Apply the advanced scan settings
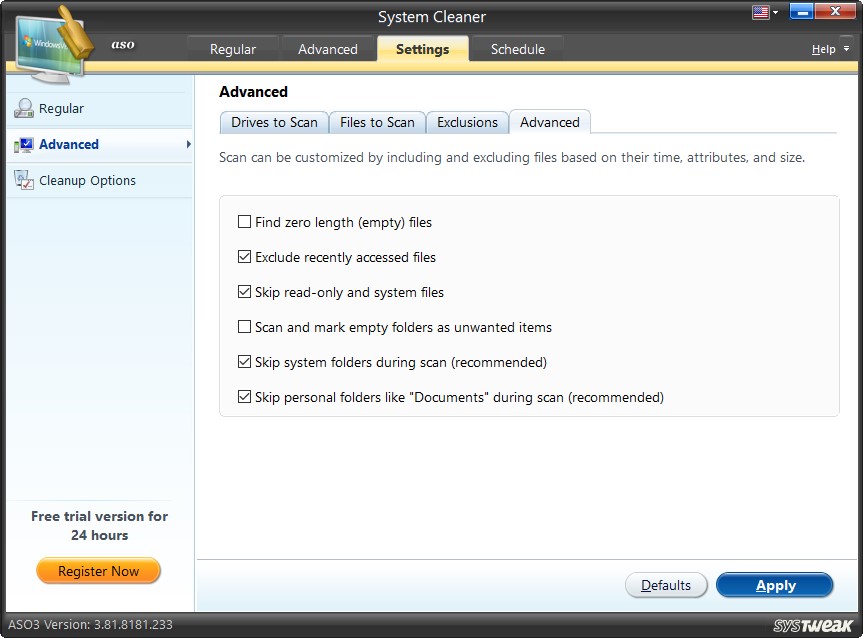This screenshot has height=639, width=864. 775,585
